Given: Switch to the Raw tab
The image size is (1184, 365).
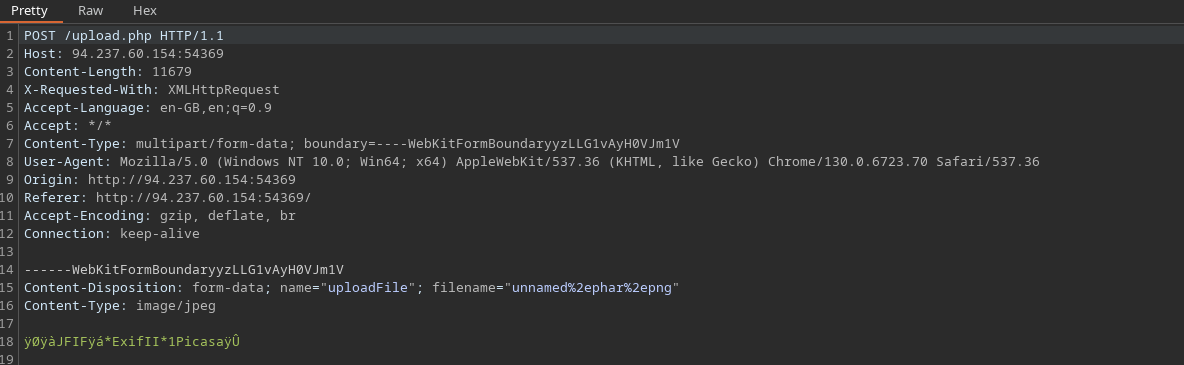Looking at the screenshot, I should click(91, 11).
